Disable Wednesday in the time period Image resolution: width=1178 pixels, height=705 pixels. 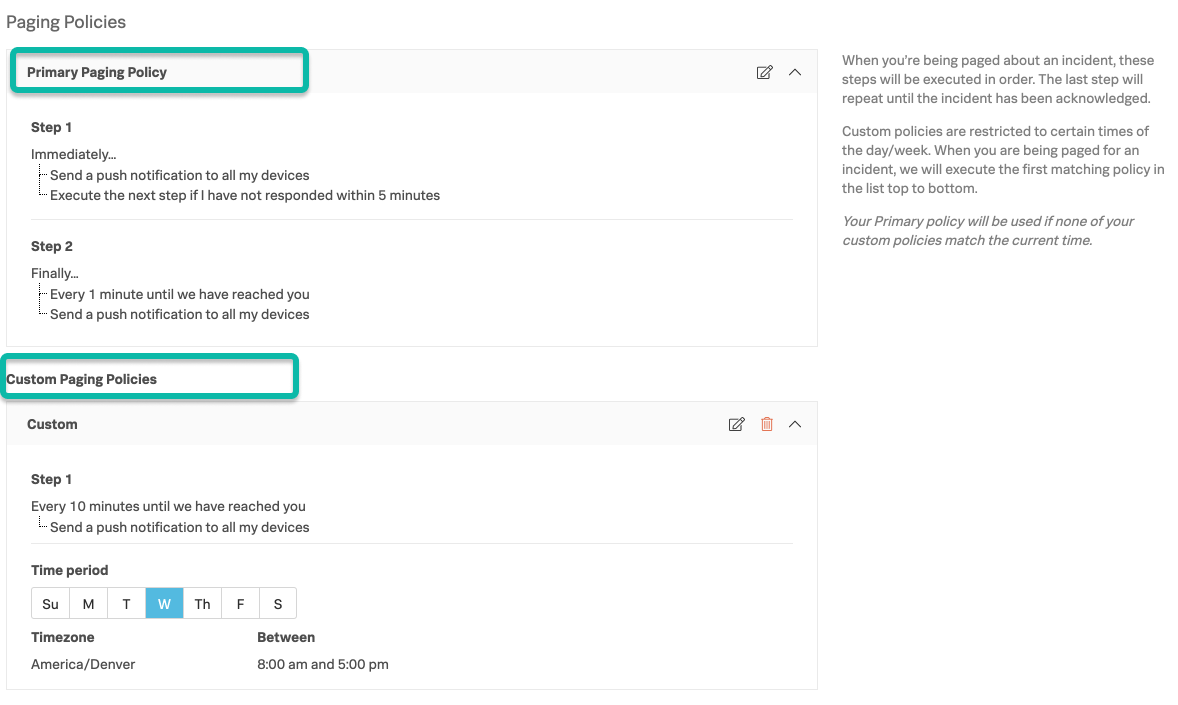point(164,603)
